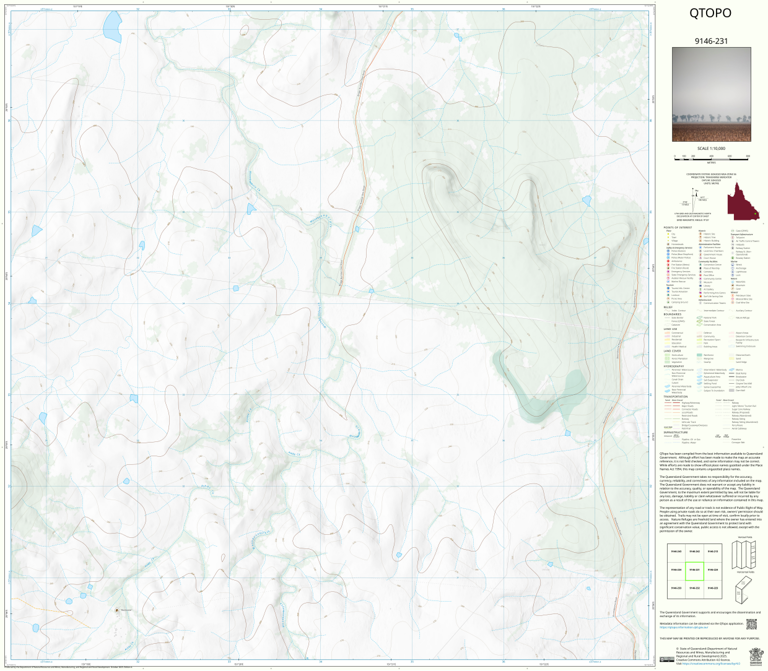Viewport: 768px width, 671px height.
Task: Click the HYDROGRAPHY legend heading
Action: (673, 366)
